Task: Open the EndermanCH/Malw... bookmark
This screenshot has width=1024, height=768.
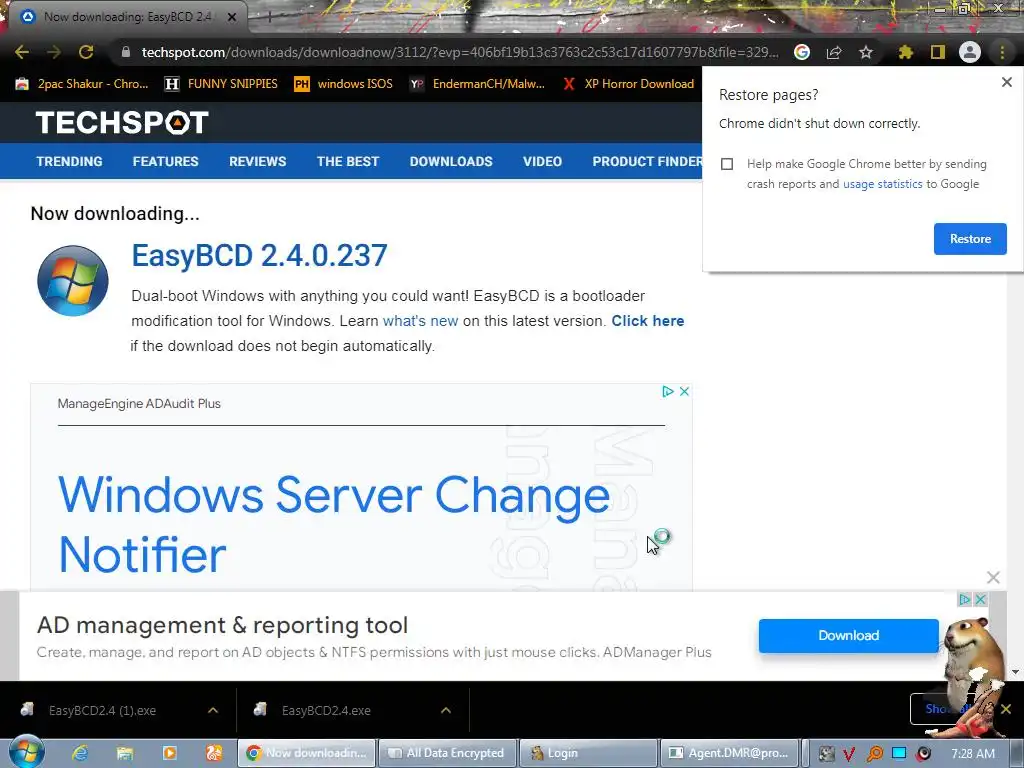Action: (x=477, y=84)
